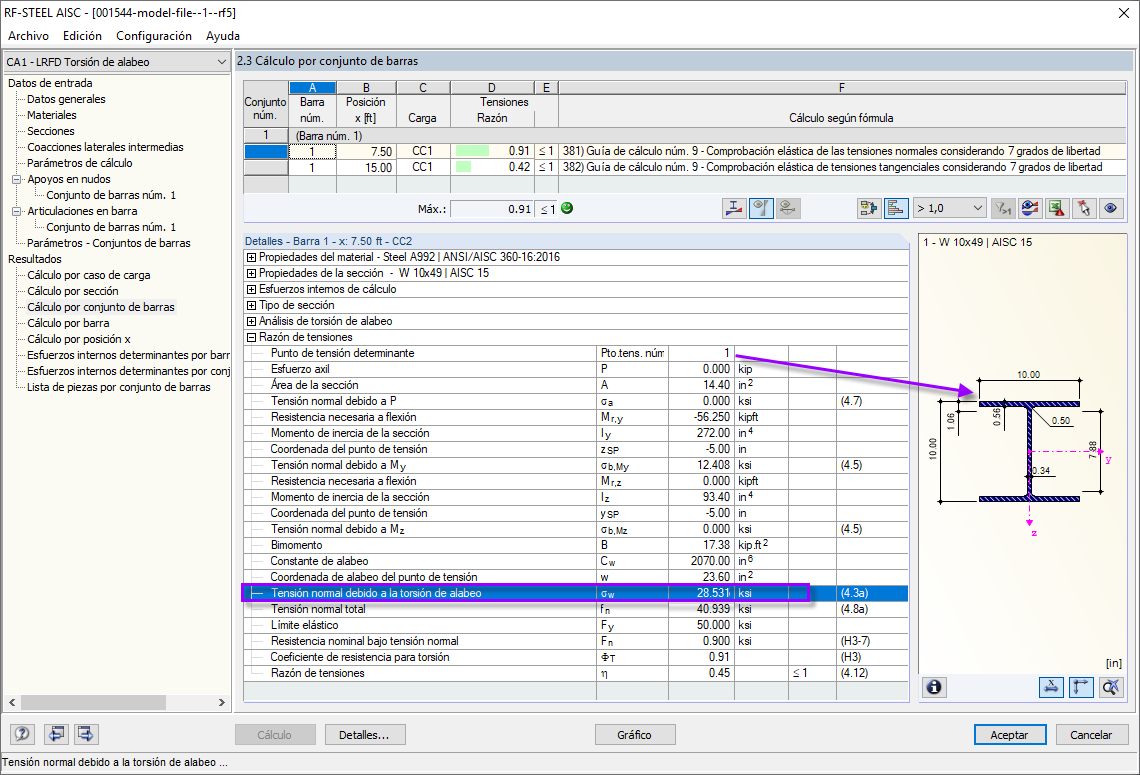The height and width of the screenshot is (775, 1140).
Task: Select 'Parámetros de cálculo' tree item
Action: (x=80, y=163)
